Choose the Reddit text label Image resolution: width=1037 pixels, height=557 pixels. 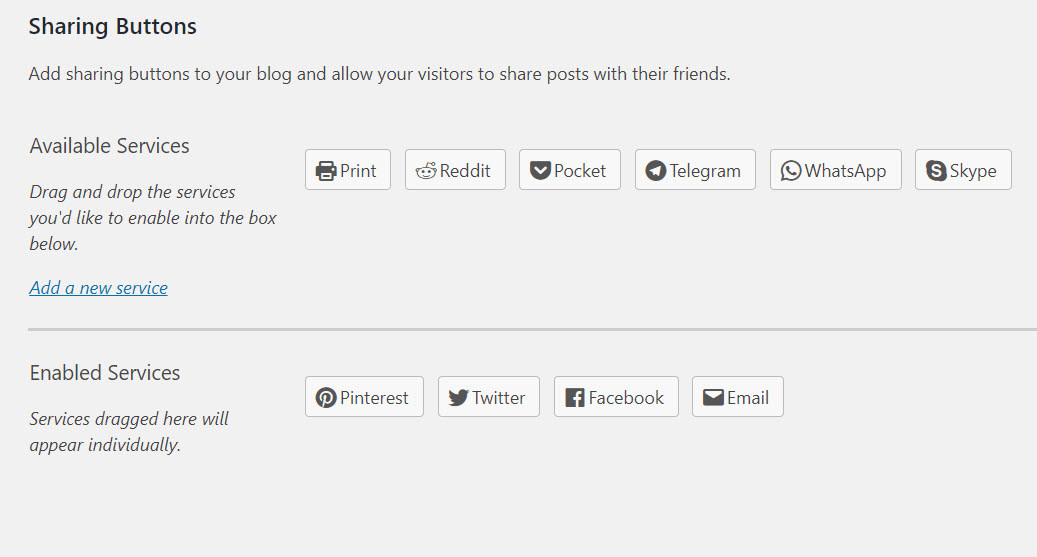tap(465, 171)
